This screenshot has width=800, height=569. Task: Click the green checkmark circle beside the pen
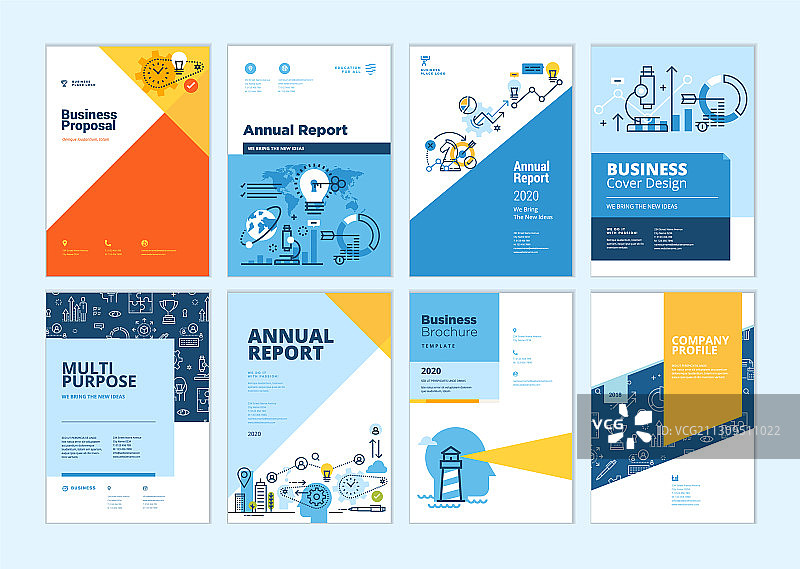pyautogui.click(x=376, y=495)
